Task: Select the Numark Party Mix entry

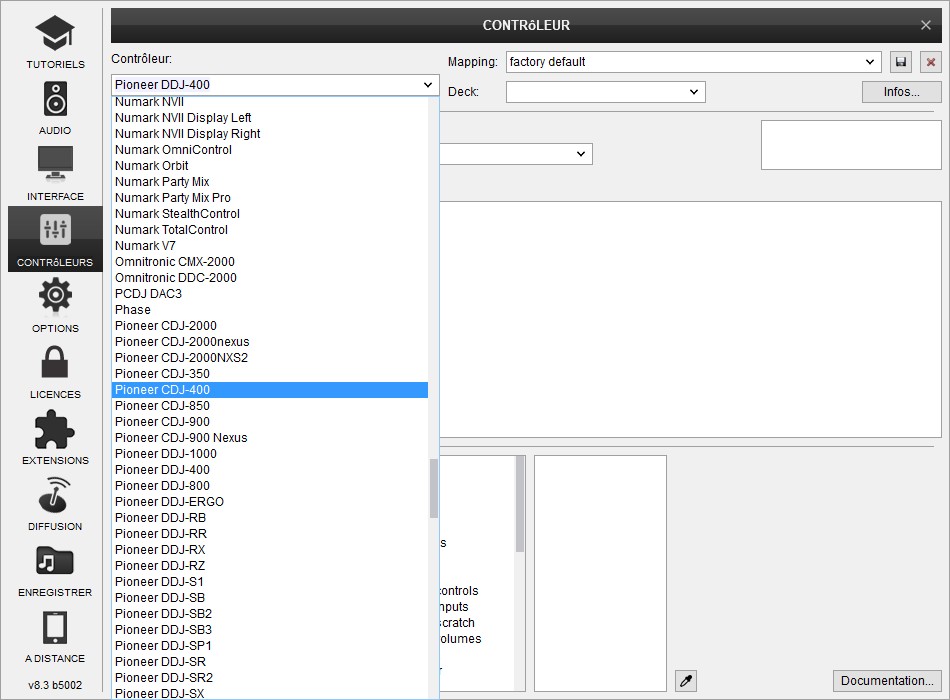Action: coord(270,181)
